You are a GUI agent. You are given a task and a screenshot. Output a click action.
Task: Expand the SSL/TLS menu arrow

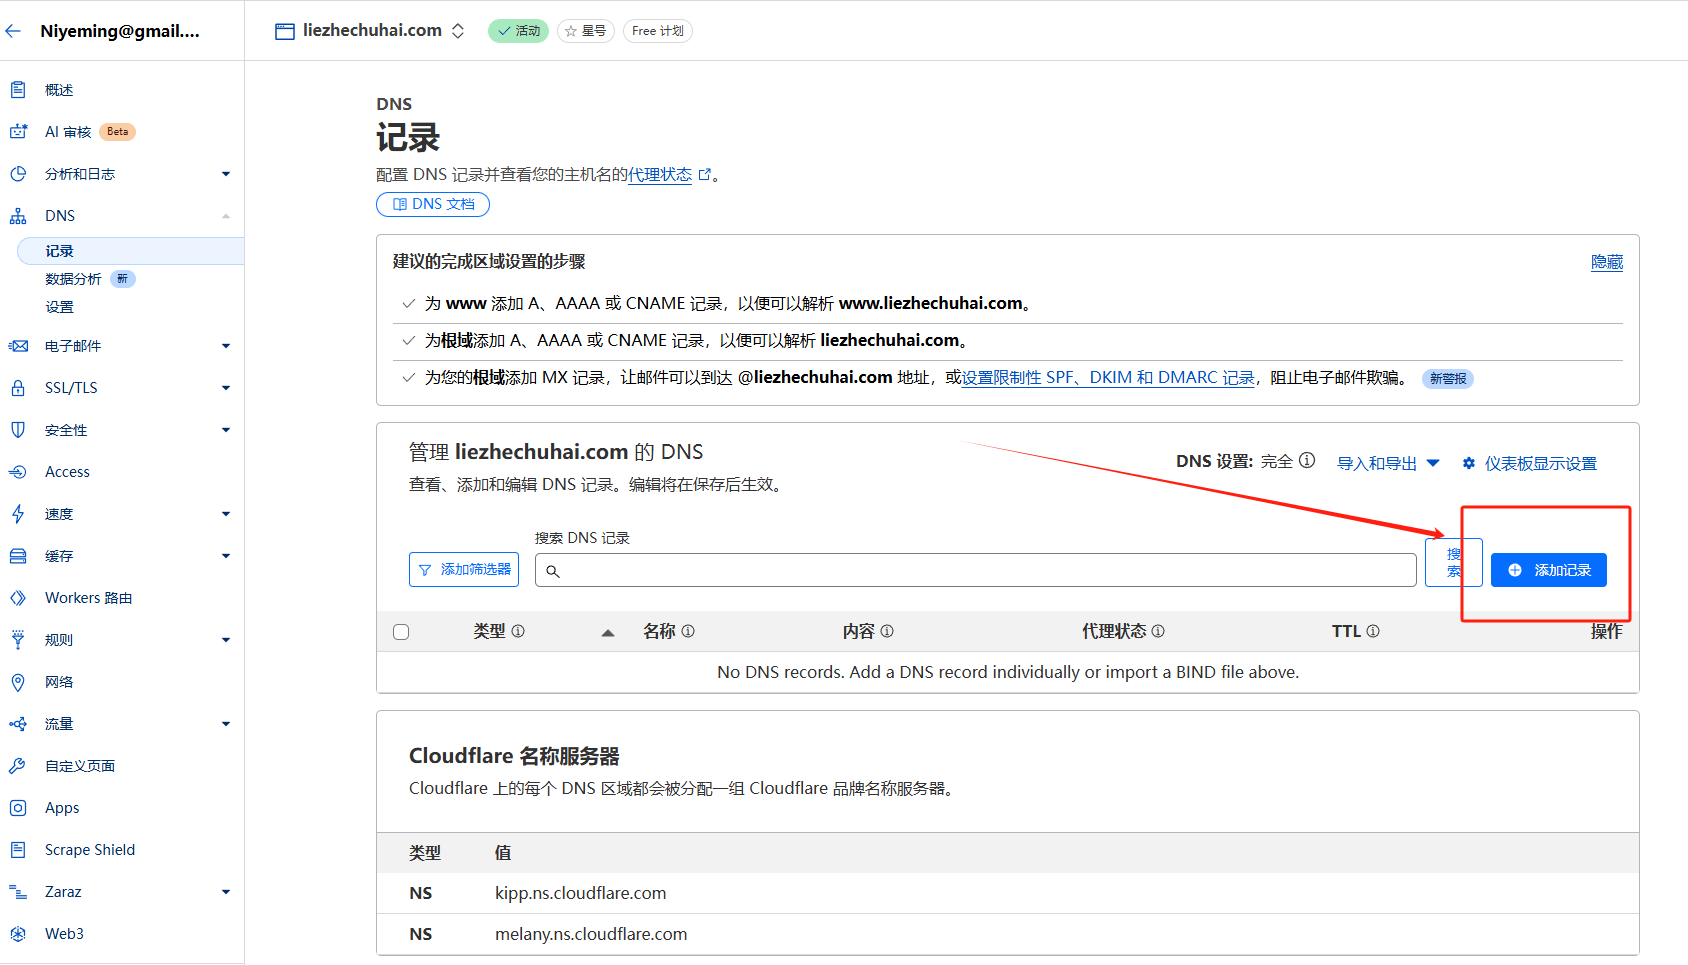coord(226,388)
